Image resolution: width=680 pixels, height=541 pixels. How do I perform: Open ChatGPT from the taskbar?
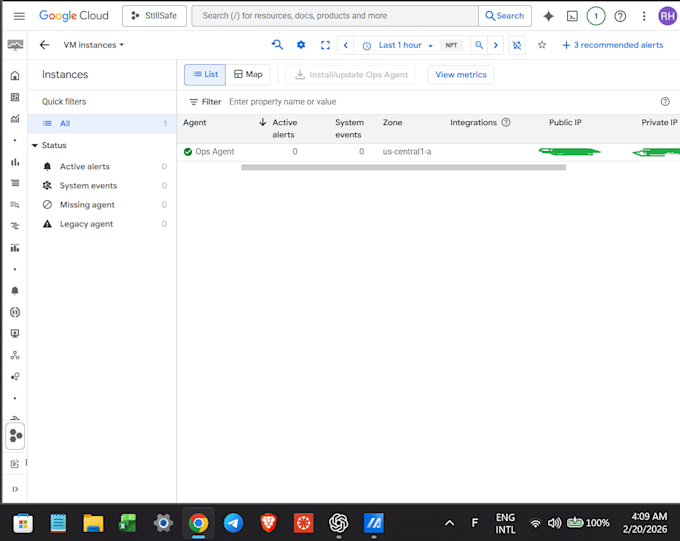click(x=339, y=523)
